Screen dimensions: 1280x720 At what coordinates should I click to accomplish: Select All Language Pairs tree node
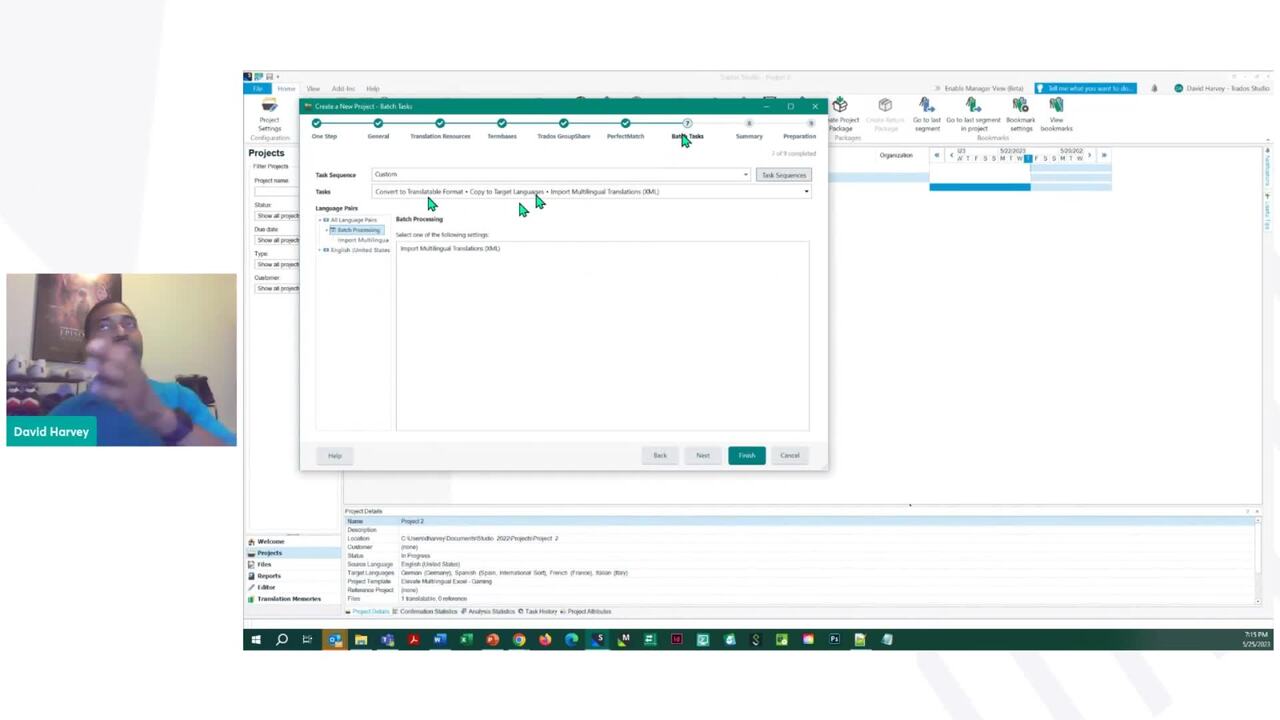[353, 220]
